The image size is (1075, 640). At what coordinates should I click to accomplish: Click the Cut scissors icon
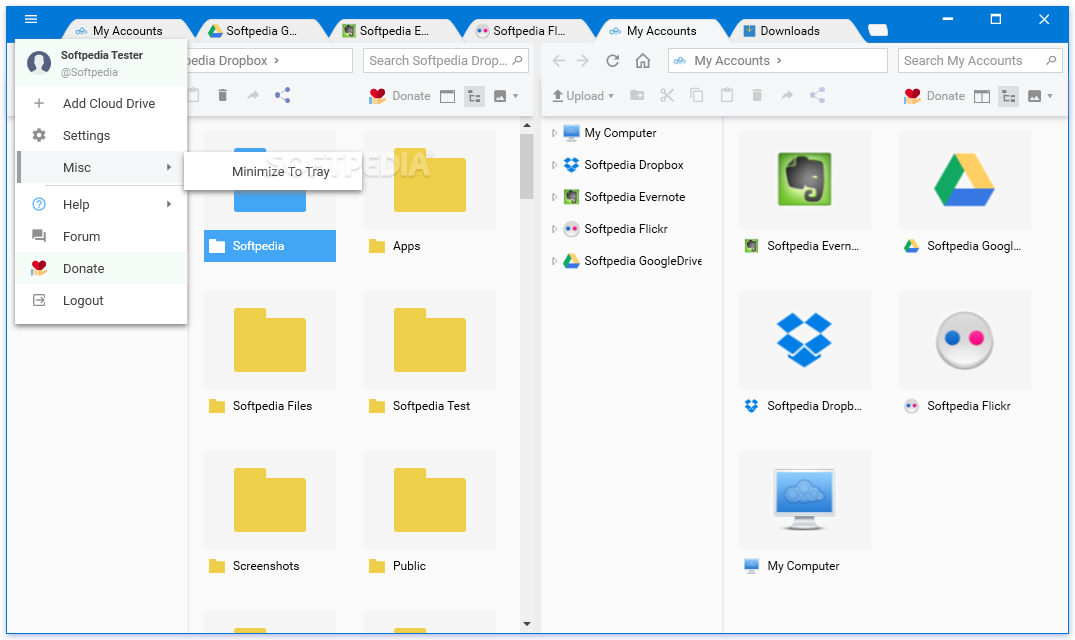pos(667,95)
